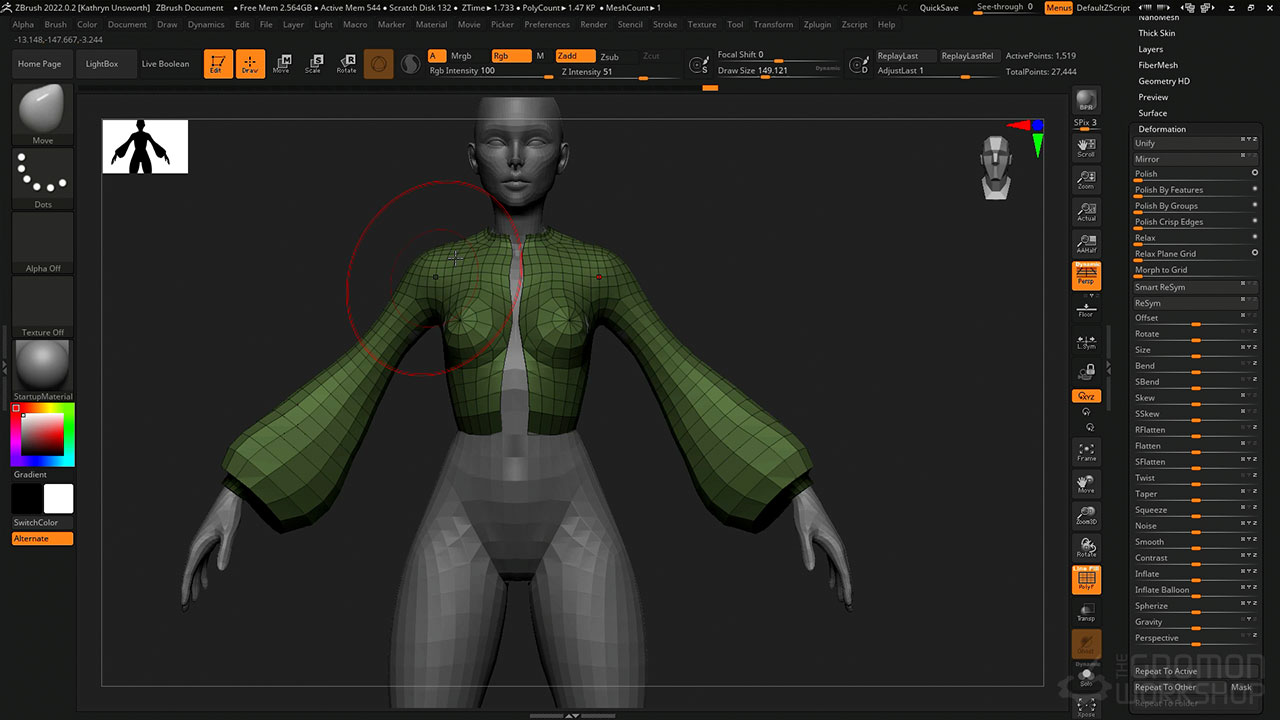Image resolution: width=1280 pixels, height=720 pixels.
Task: Click the silhouette thumbnail preview in viewport
Action: [x=145, y=146]
